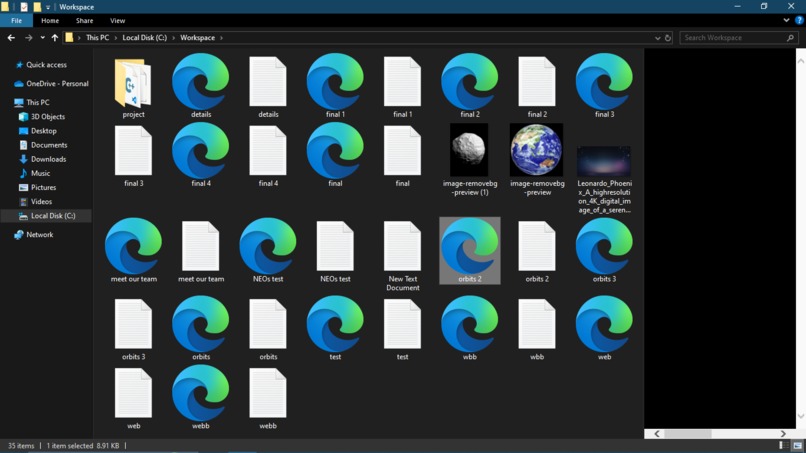Open the File menu
This screenshot has height=453, width=806.
(x=16, y=21)
